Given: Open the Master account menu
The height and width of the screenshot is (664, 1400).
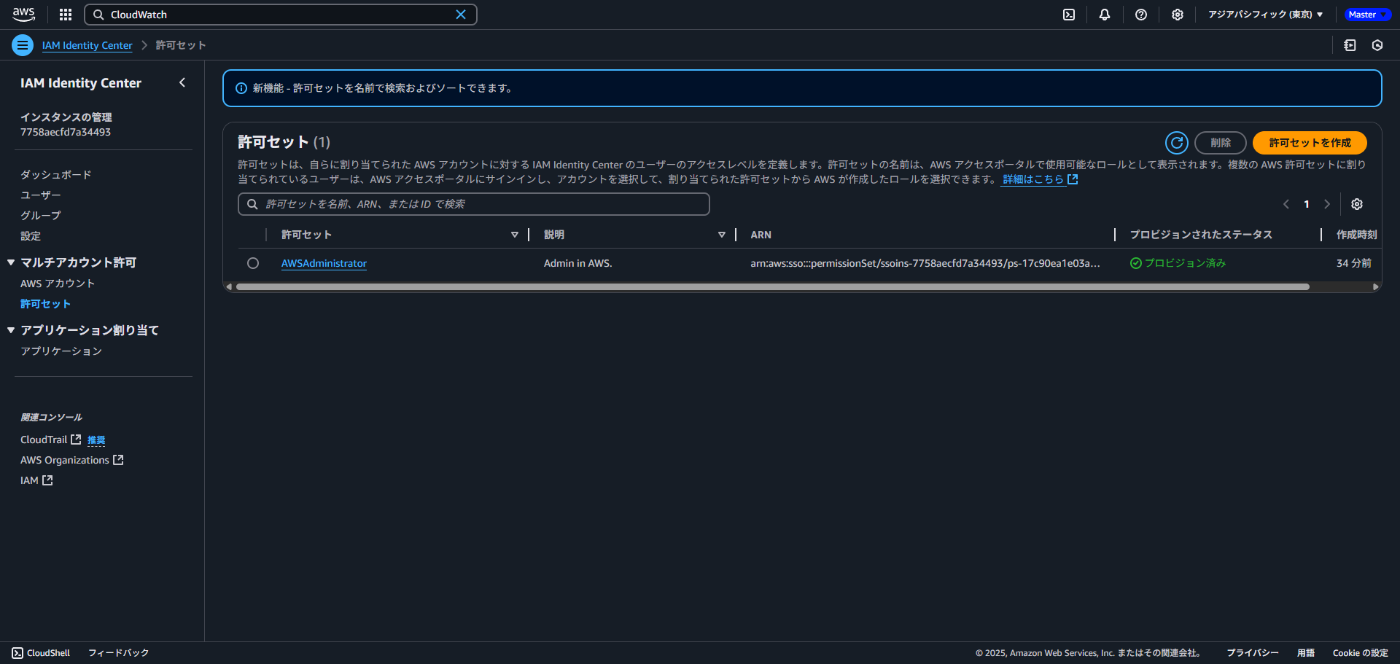Looking at the screenshot, I should (x=1367, y=15).
